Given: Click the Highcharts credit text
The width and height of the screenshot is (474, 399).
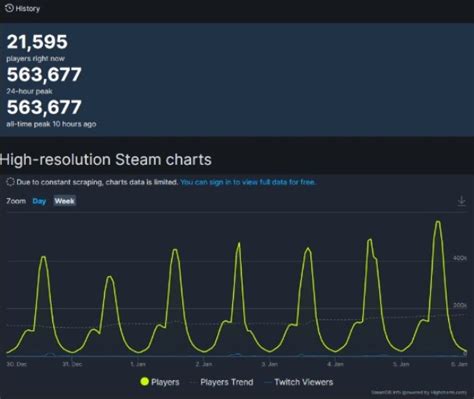Looking at the screenshot, I should coord(419,393).
